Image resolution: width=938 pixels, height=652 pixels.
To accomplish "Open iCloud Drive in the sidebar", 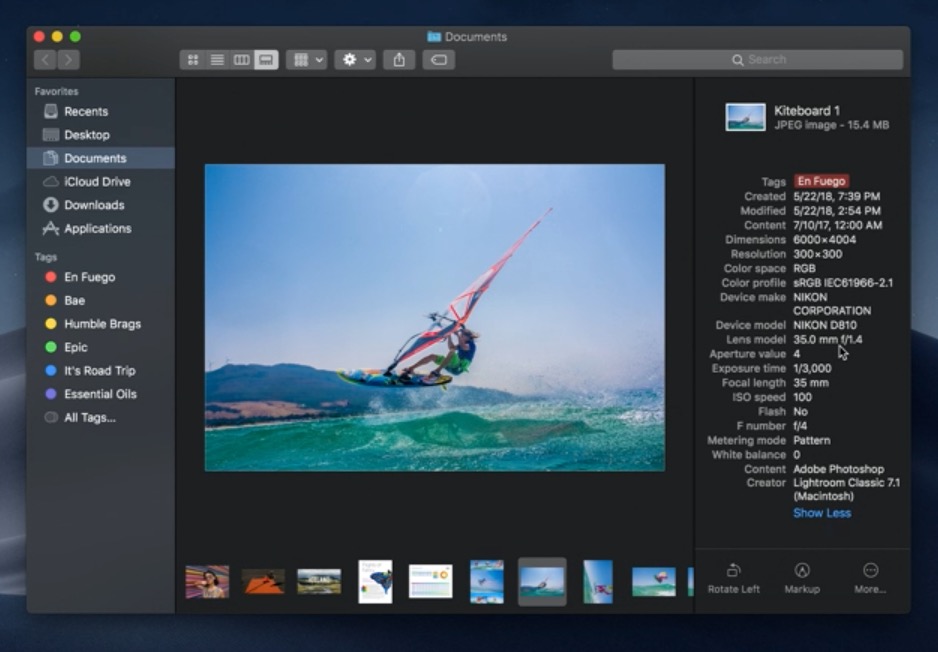I will coord(96,182).
